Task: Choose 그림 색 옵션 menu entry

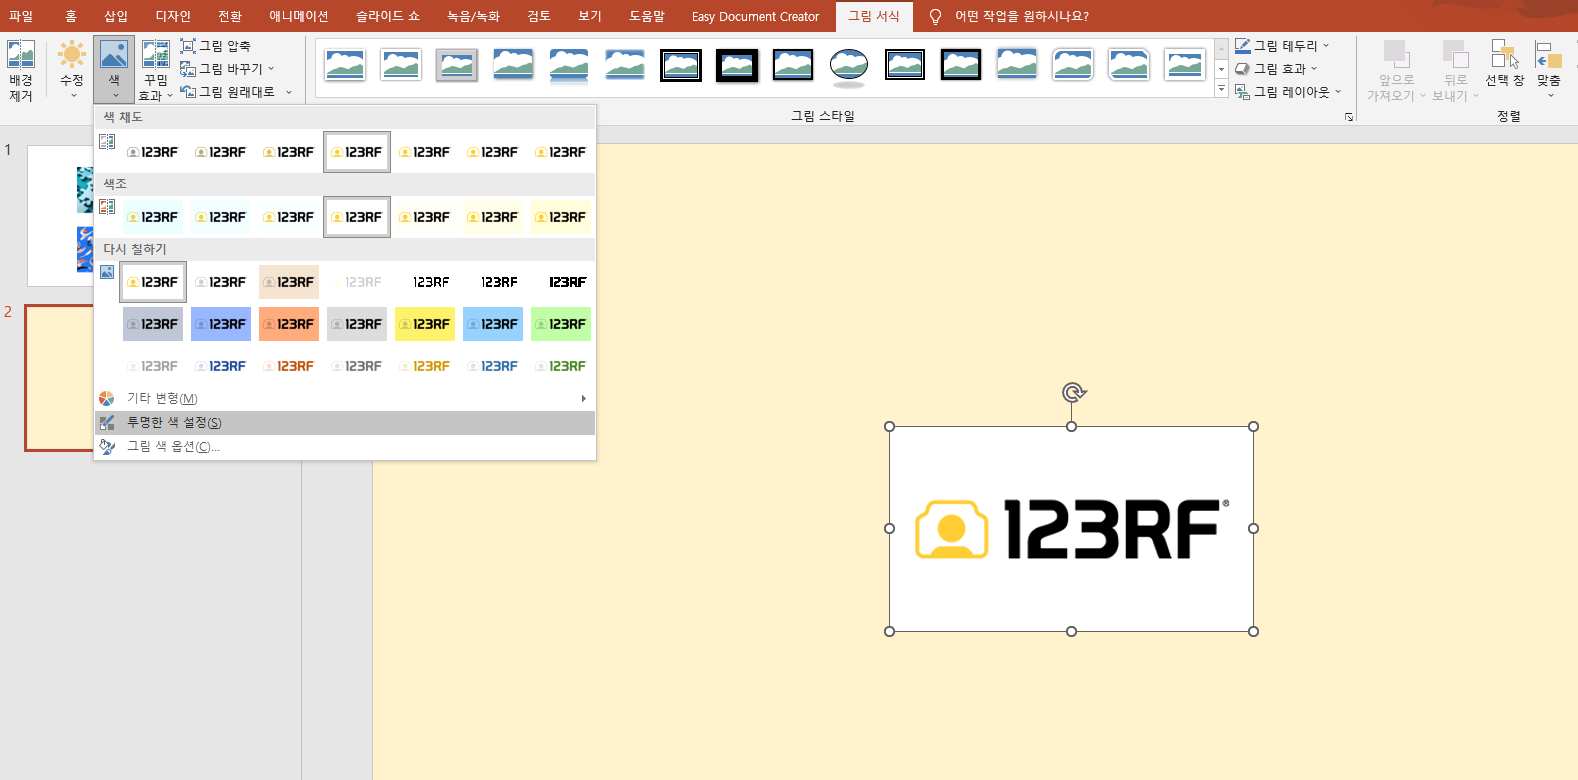Action: (345, 447)
